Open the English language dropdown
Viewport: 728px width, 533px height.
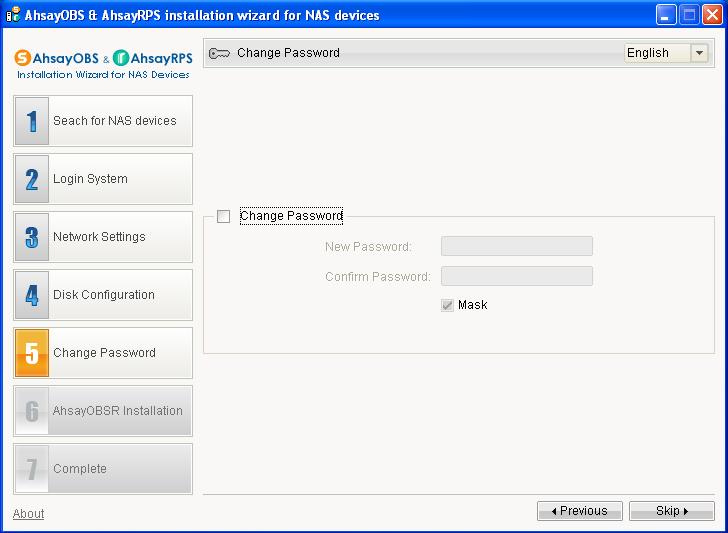click(666, 53)
